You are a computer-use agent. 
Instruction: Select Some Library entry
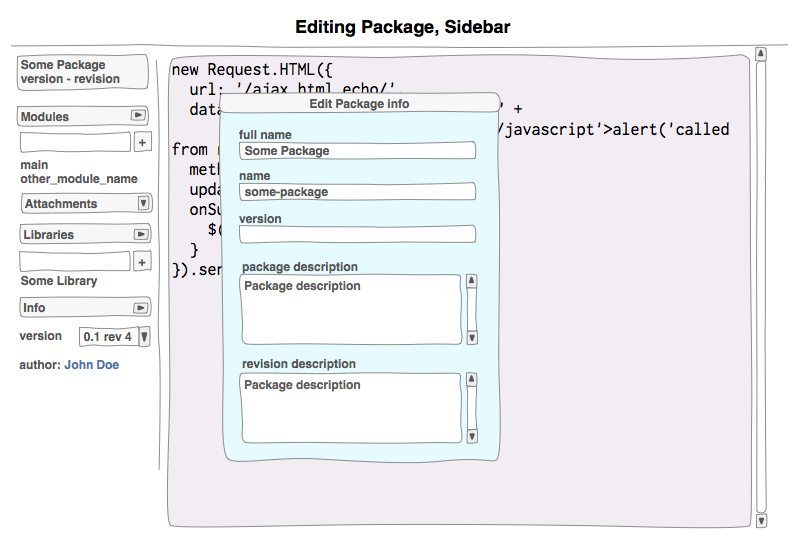click(x=59, y=281)
